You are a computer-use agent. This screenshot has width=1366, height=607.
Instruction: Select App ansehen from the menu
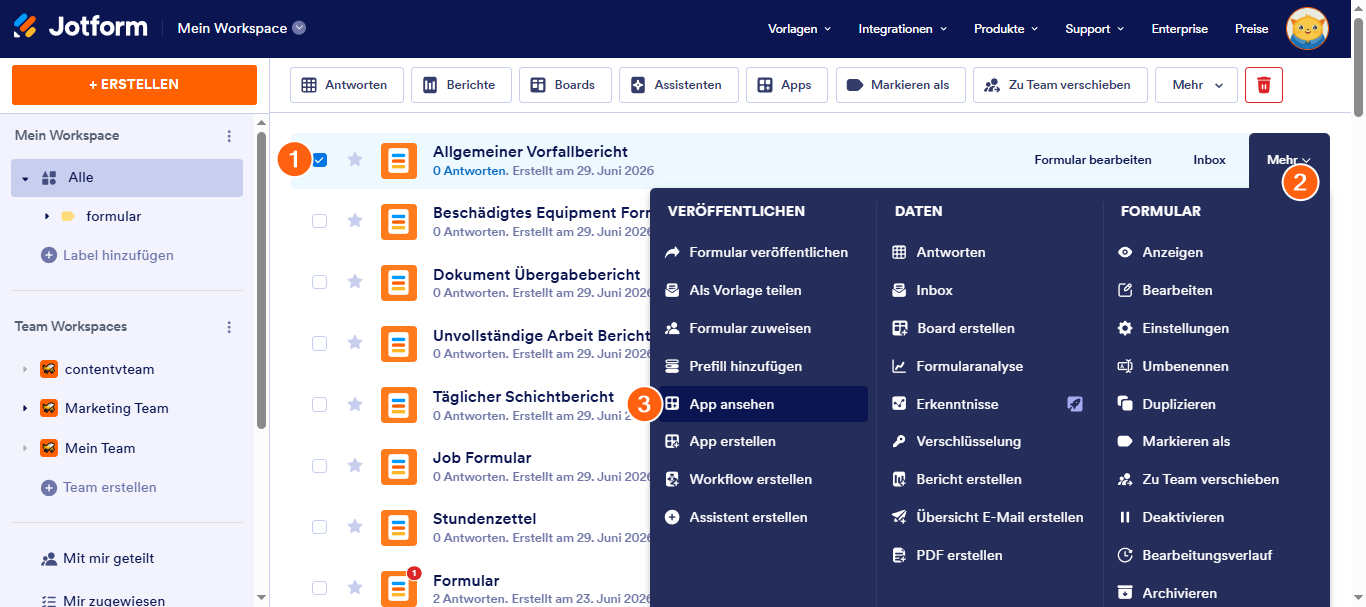tap(763, 404)
